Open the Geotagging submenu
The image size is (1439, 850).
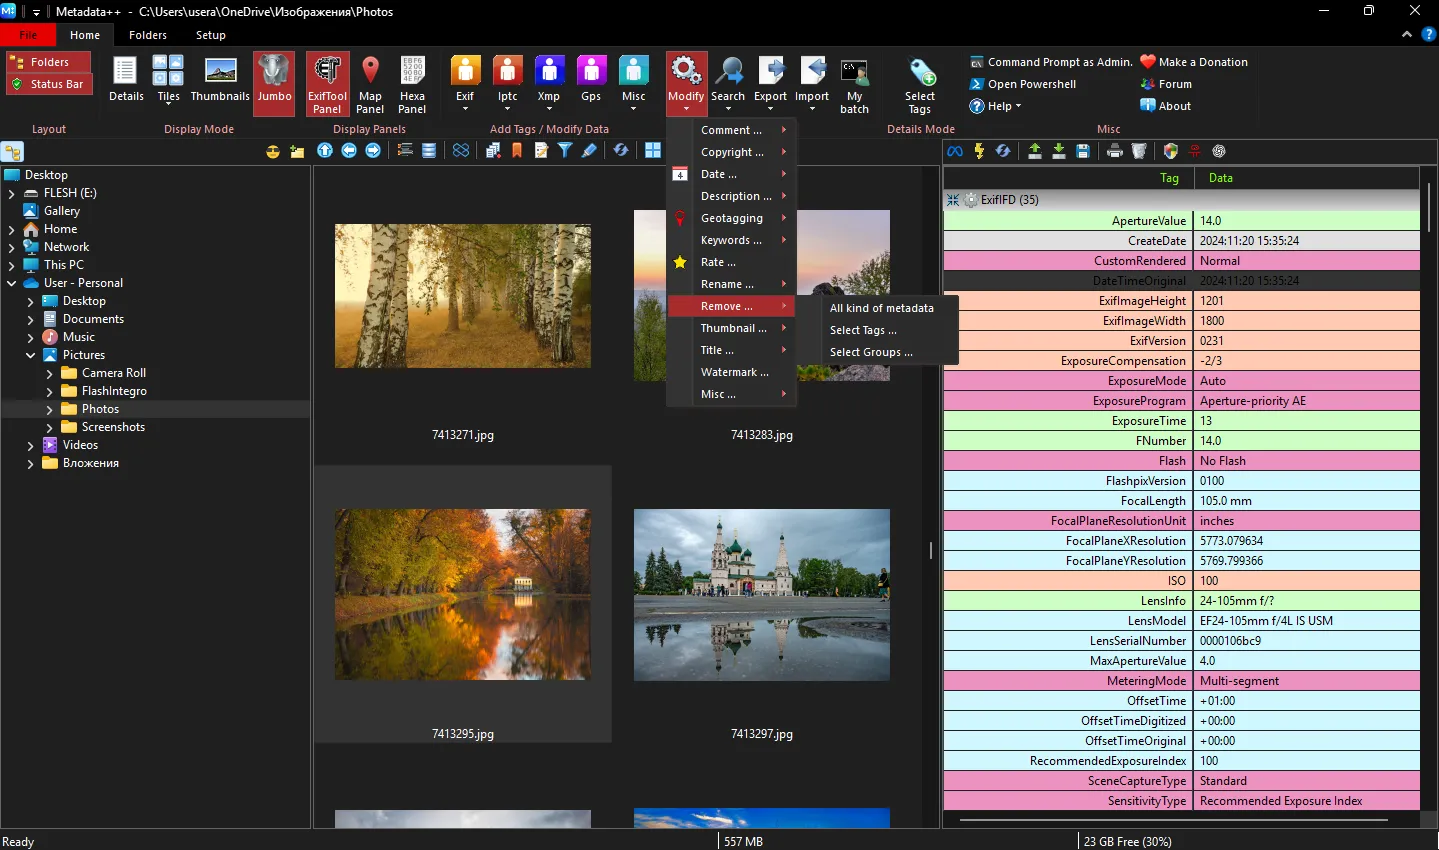tap(732, 218)
